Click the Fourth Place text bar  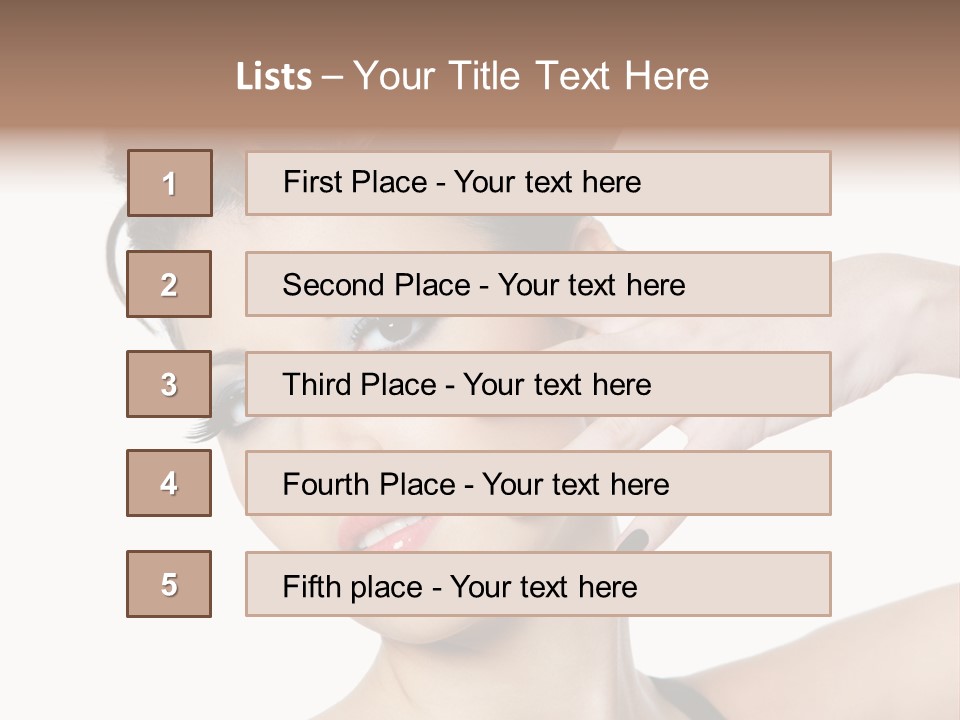pos(538,483)
